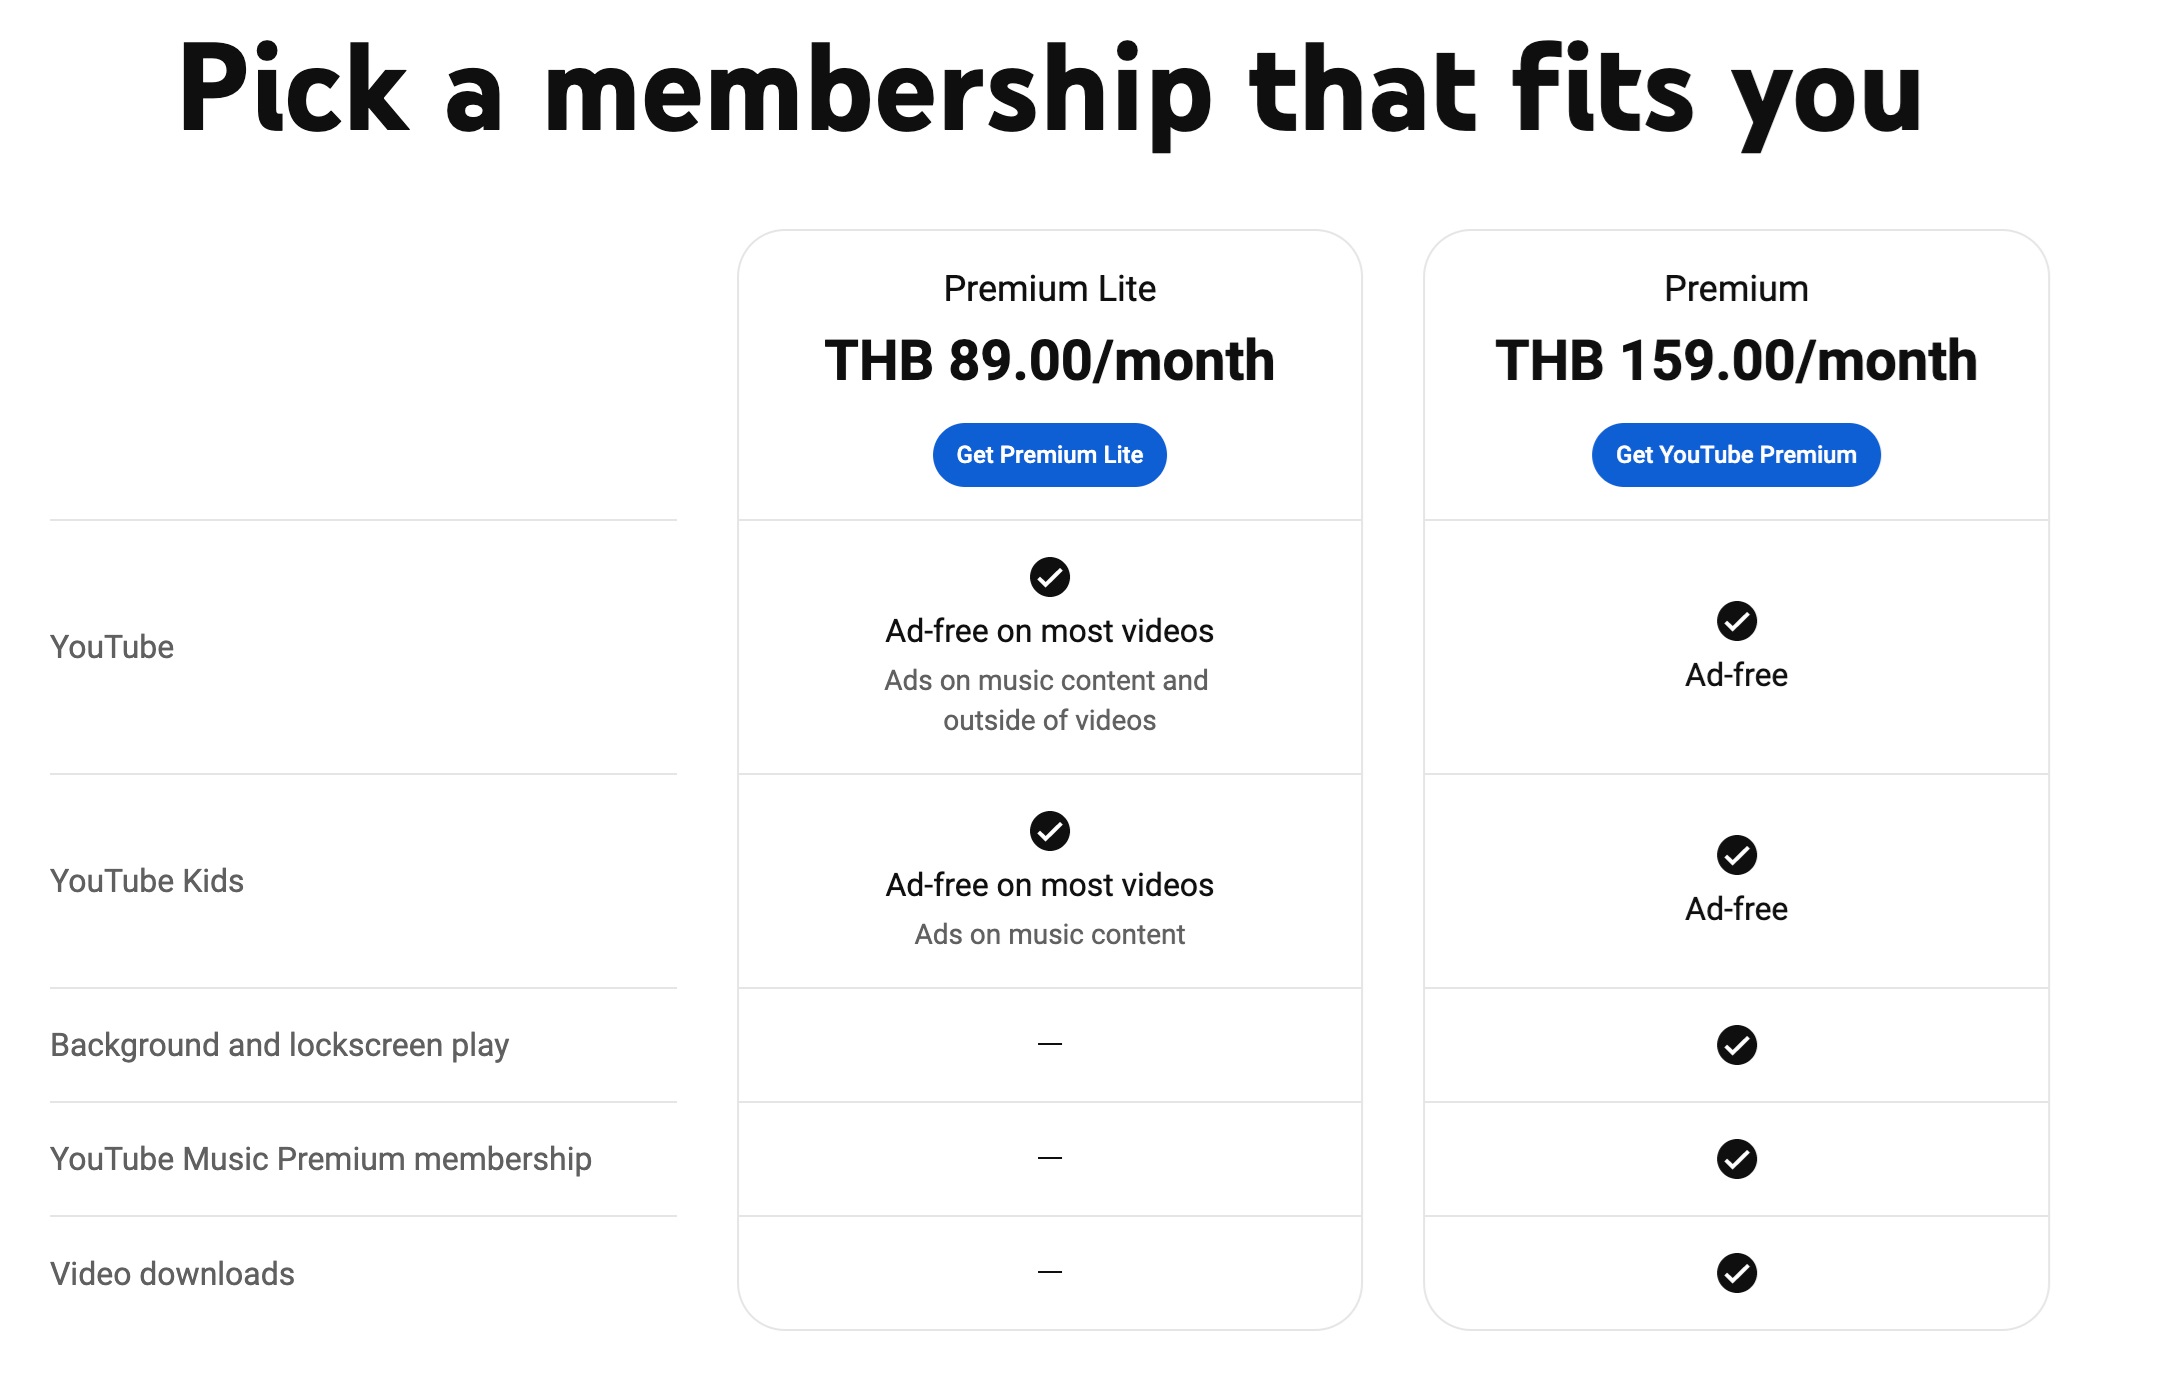Screen dimensions: 2164x1382
Task: Click the THB 159.00/month price
Action: click(1736, 361)
